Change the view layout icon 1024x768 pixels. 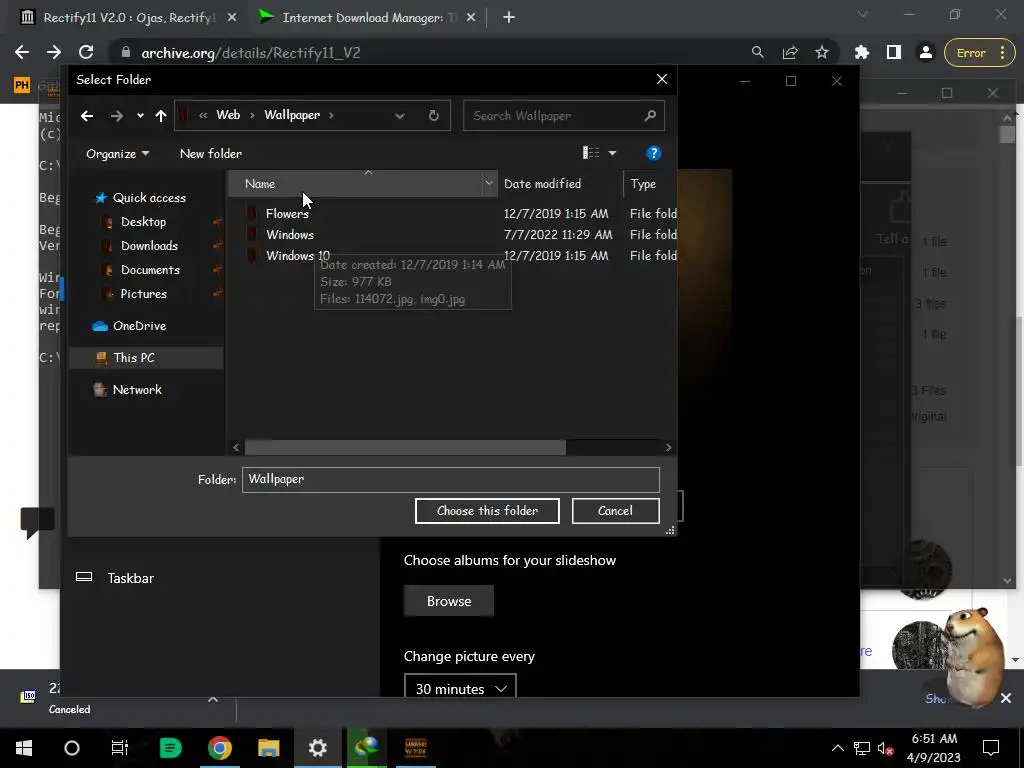[590, 153]
